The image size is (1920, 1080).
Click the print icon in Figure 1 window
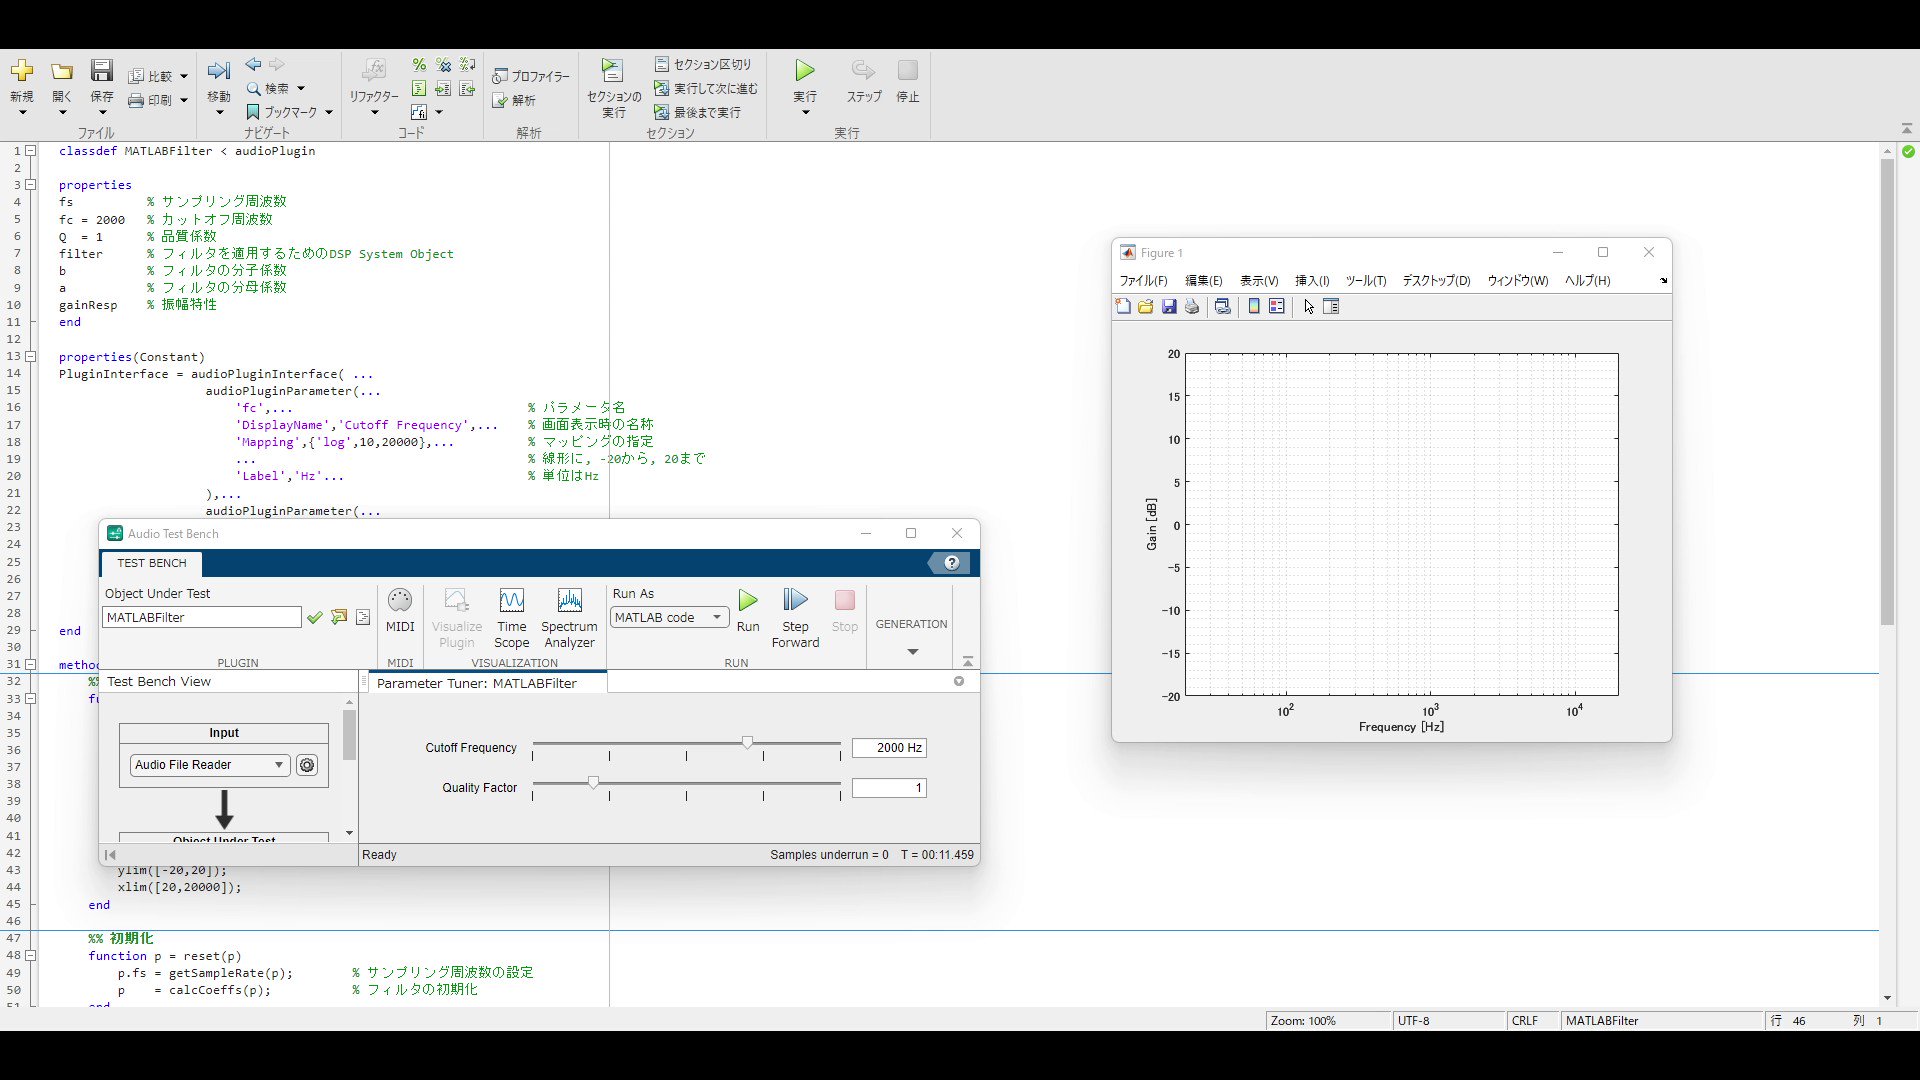[1191, 306]
